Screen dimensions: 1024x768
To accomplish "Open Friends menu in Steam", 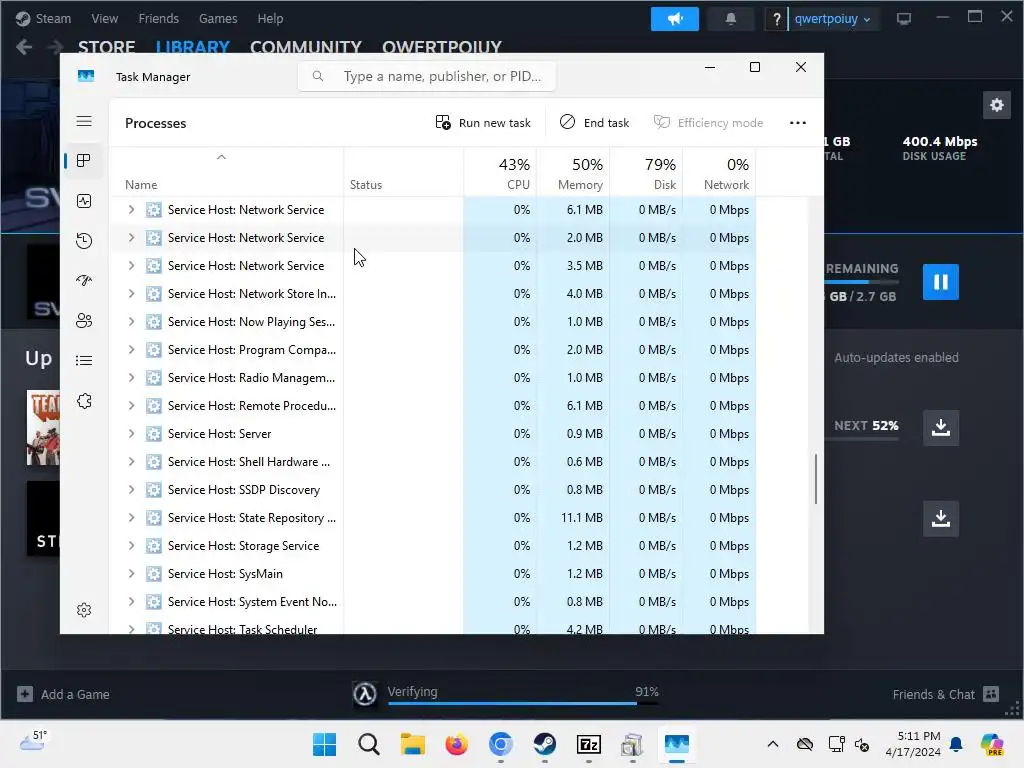I will 158,19.
